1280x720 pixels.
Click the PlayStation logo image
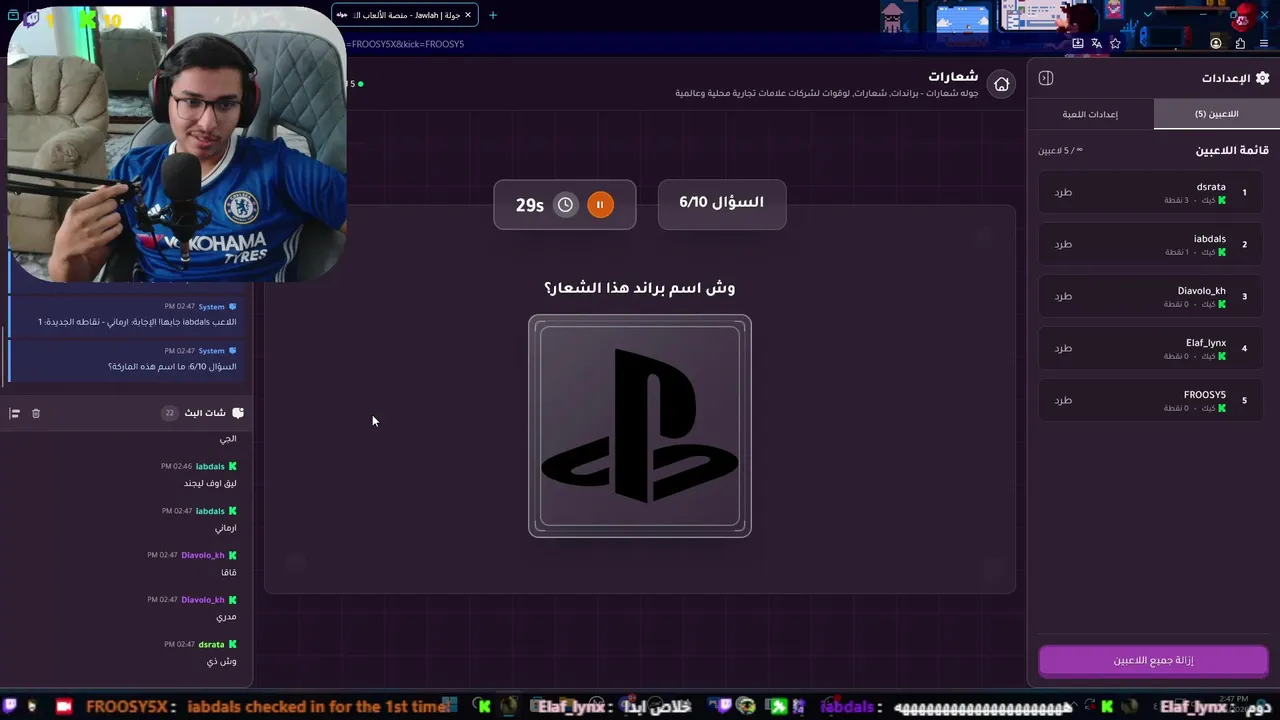coord(640,426)
